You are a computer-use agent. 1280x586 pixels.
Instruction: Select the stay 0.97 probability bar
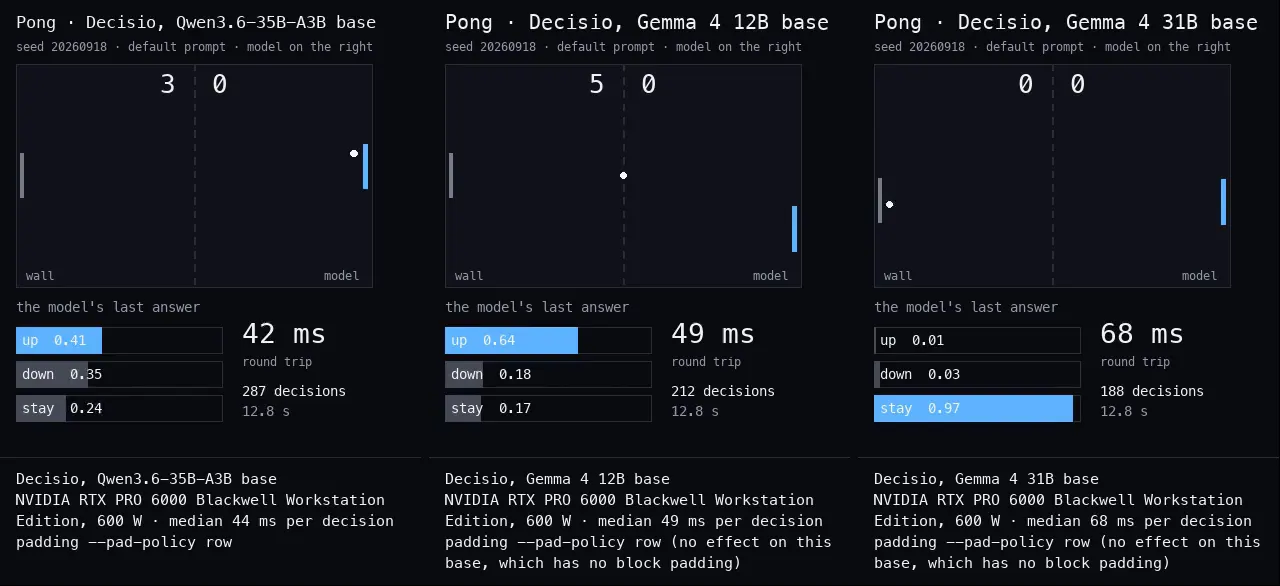coord(977,408)
